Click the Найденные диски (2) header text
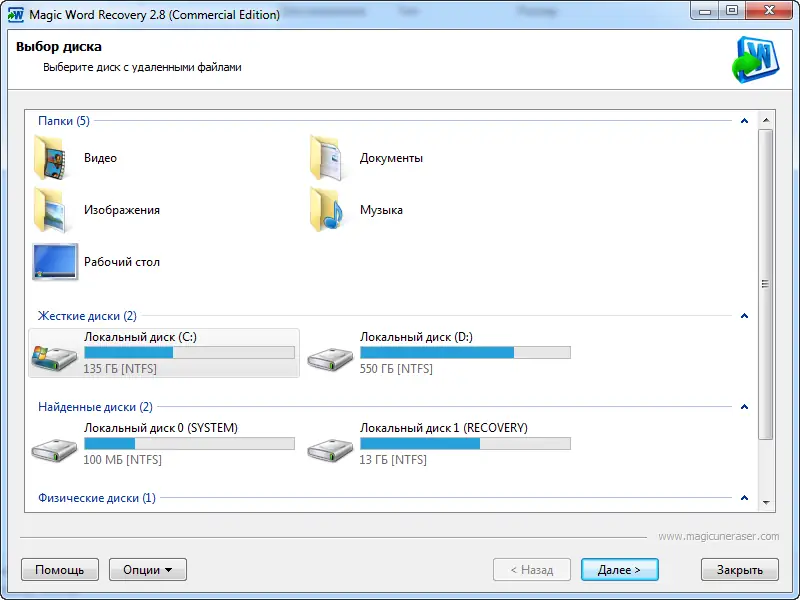This screenshot has width=800, height=600. pyautogui.click(x=95, y=407)
